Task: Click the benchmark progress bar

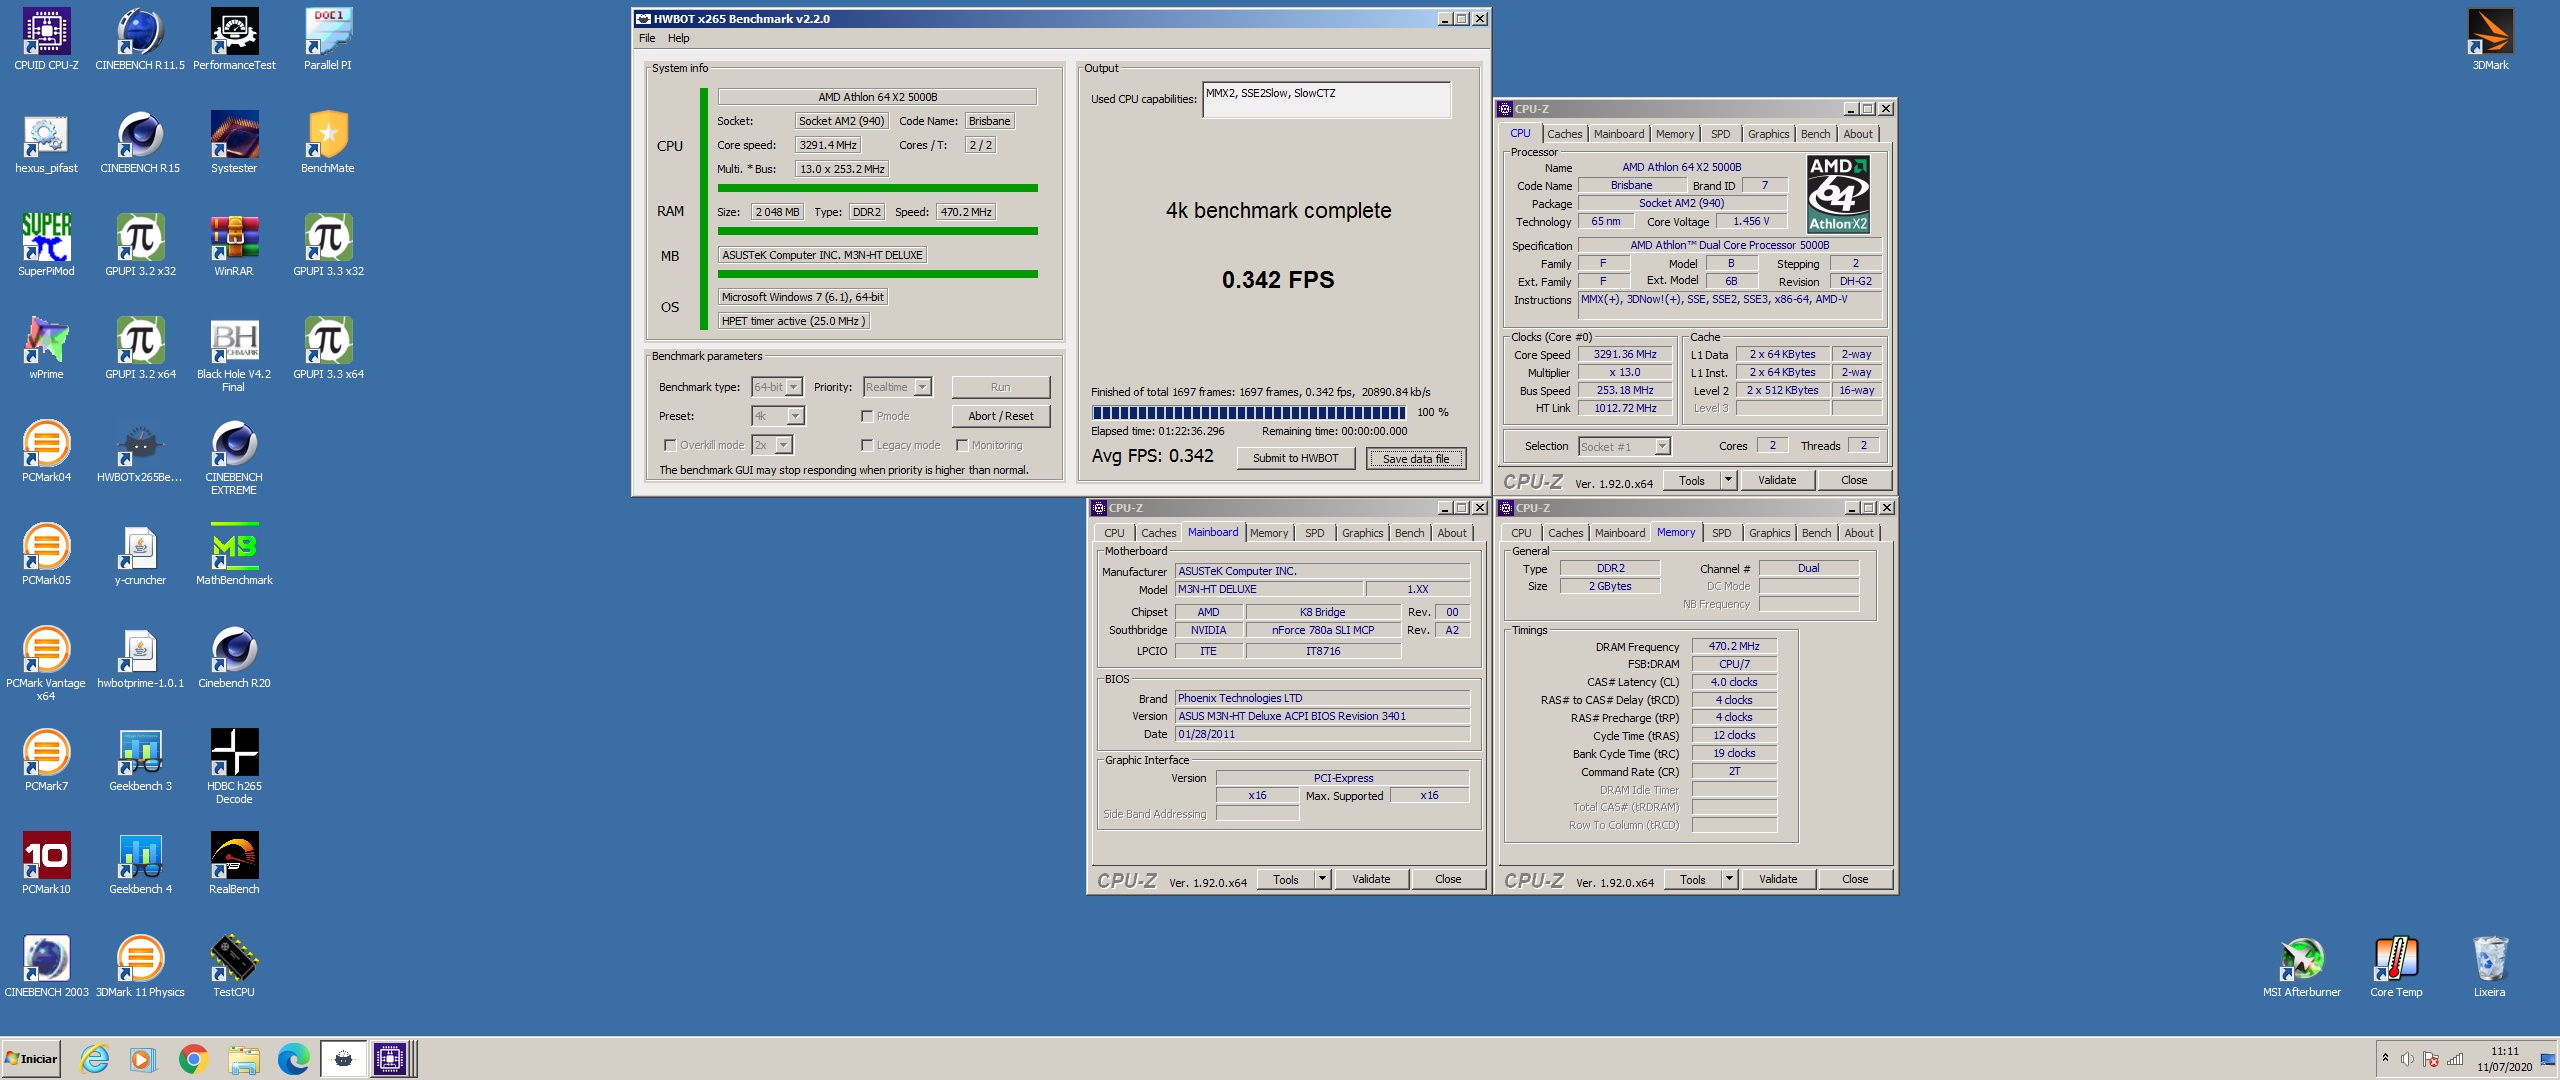Action: pyautogui.click(x=1248, y=412)
